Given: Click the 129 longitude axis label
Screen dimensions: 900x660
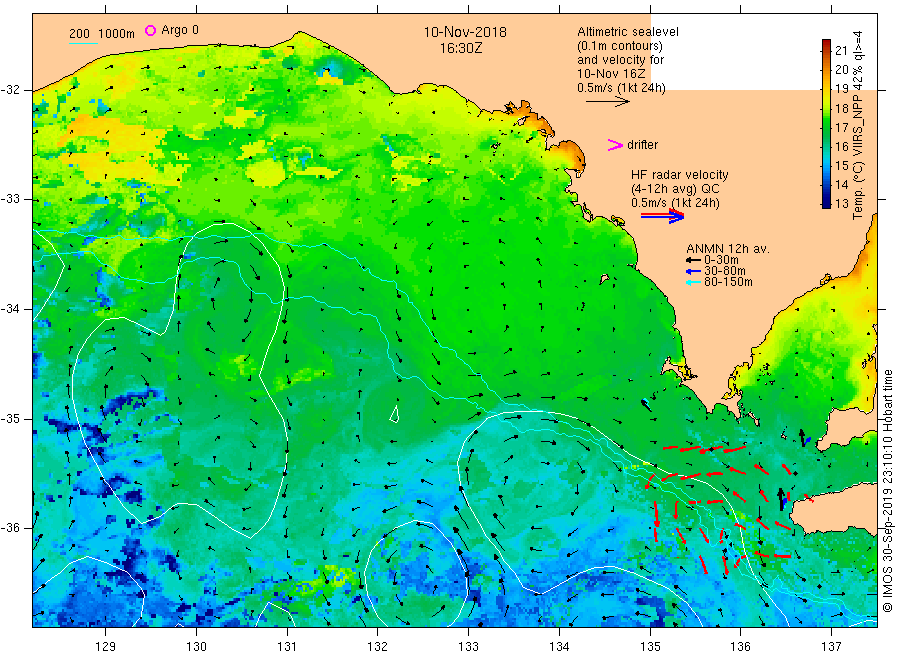Looking at the screenshot, I should click(106, 647).
